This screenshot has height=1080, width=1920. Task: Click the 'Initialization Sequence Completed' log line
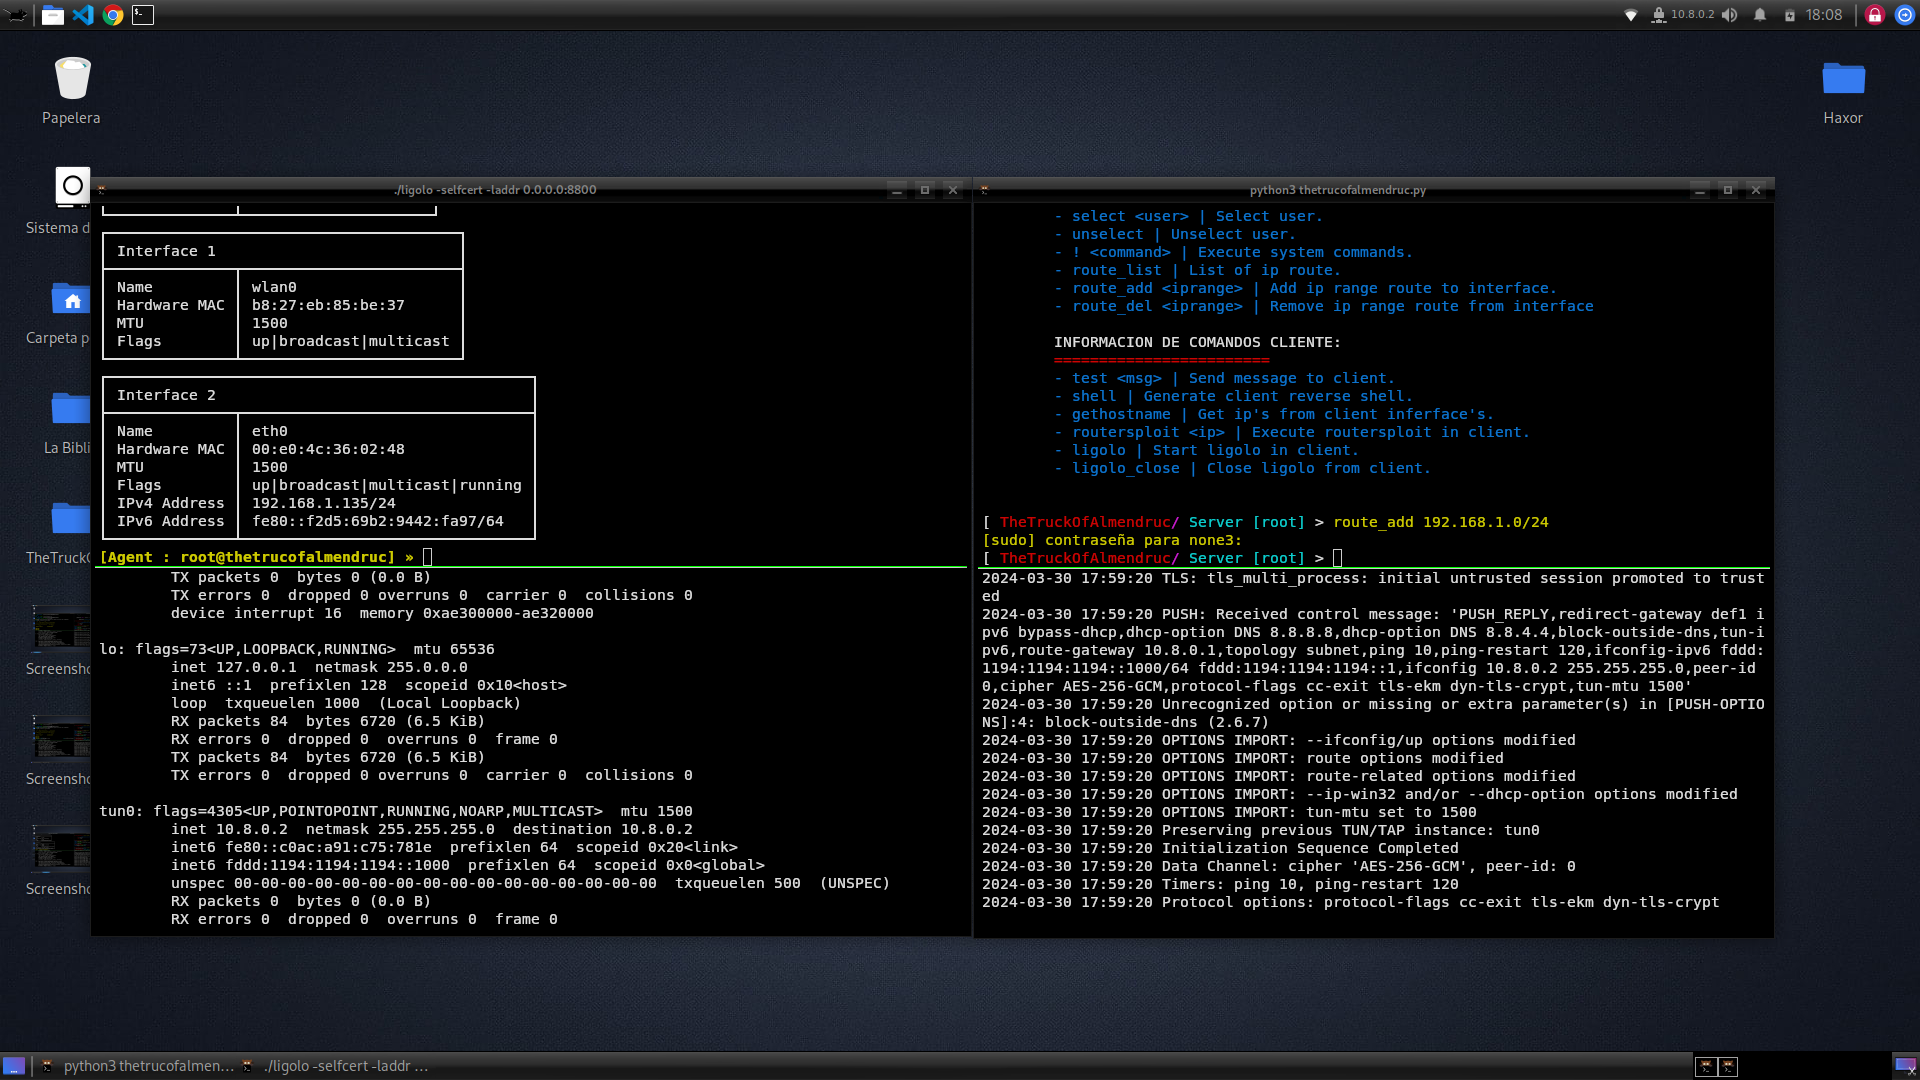click(x=1220, y=848)
